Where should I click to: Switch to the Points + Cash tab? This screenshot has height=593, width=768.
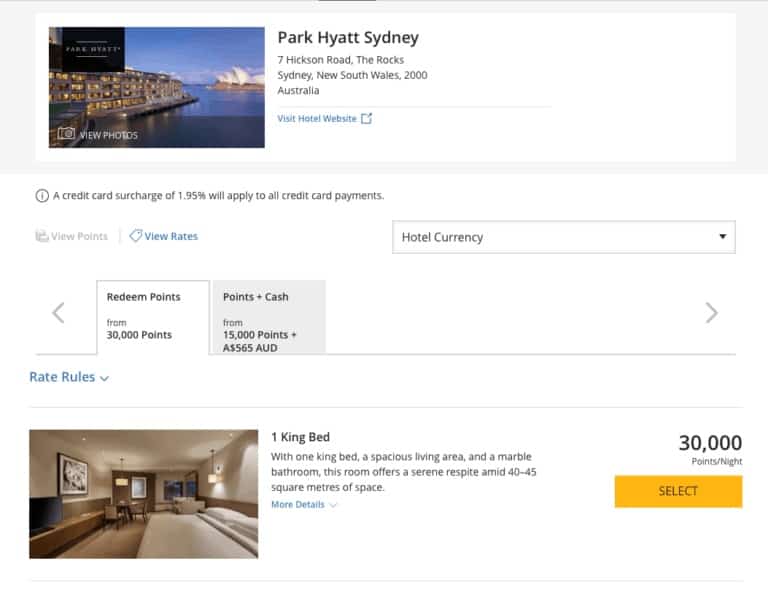(269, 317)
